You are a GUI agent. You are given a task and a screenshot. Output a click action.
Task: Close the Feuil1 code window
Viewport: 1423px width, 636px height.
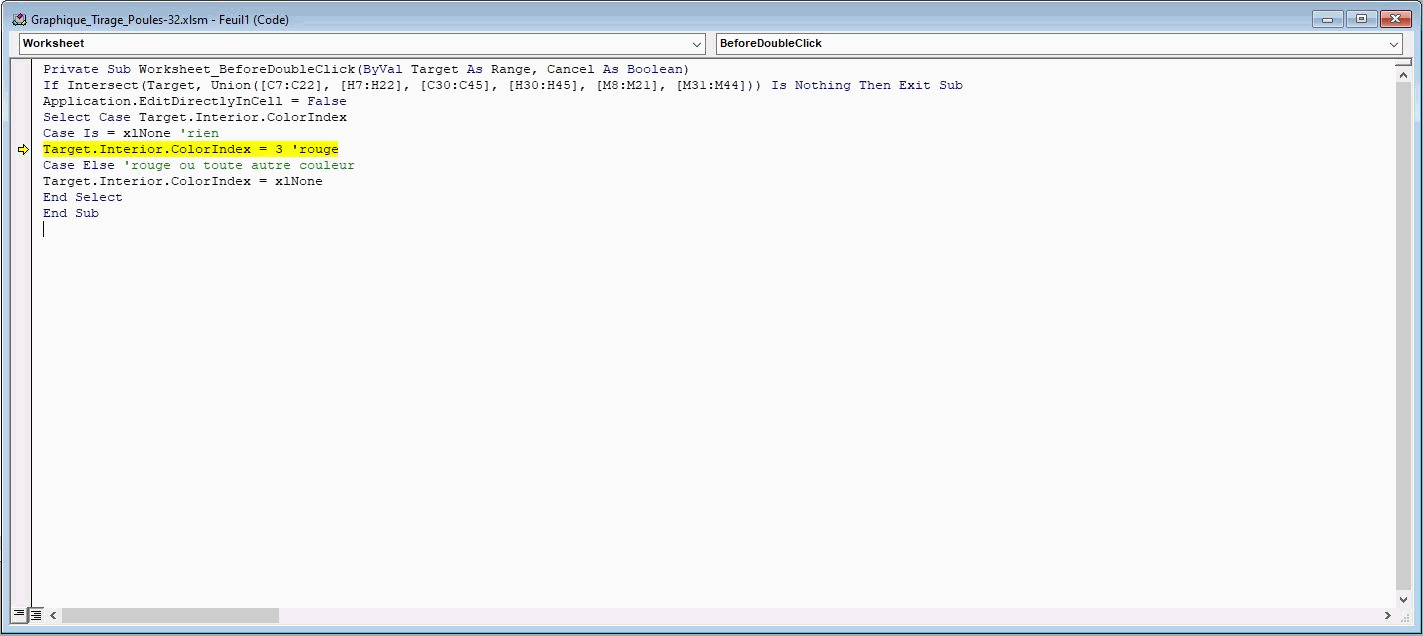pos(1396,19)
